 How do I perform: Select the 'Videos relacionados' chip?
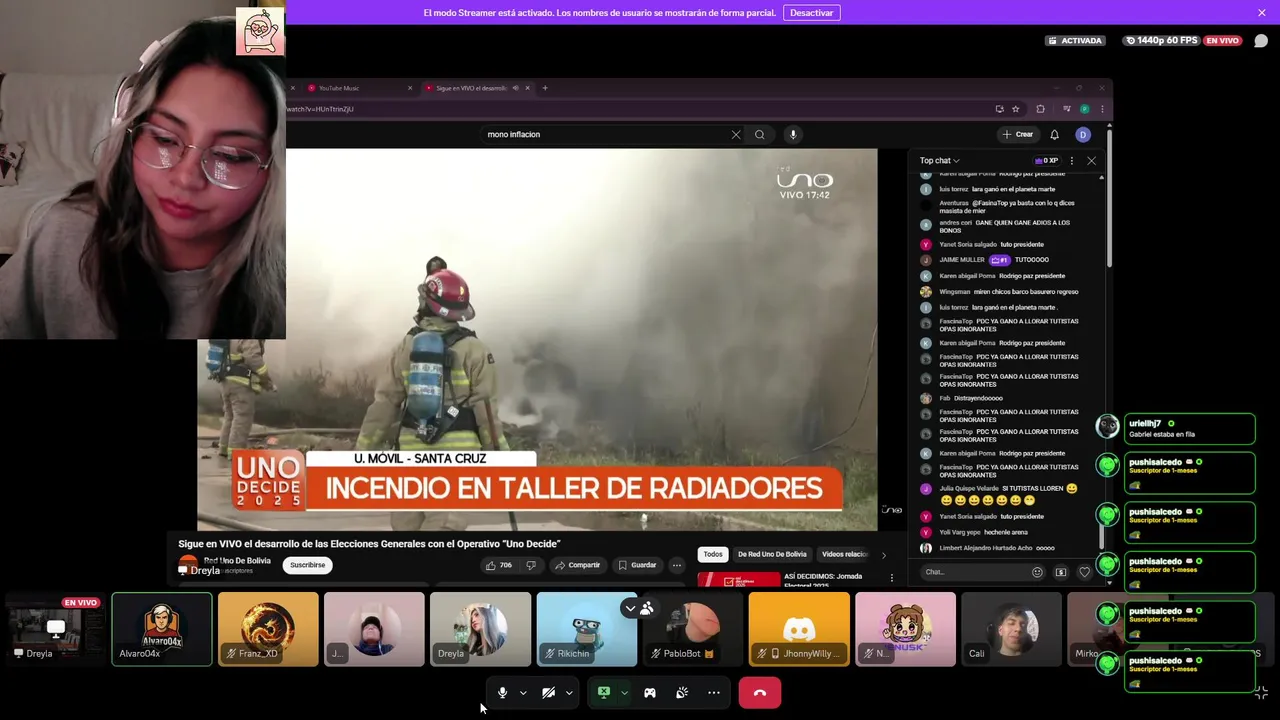[x=844, y=554]
